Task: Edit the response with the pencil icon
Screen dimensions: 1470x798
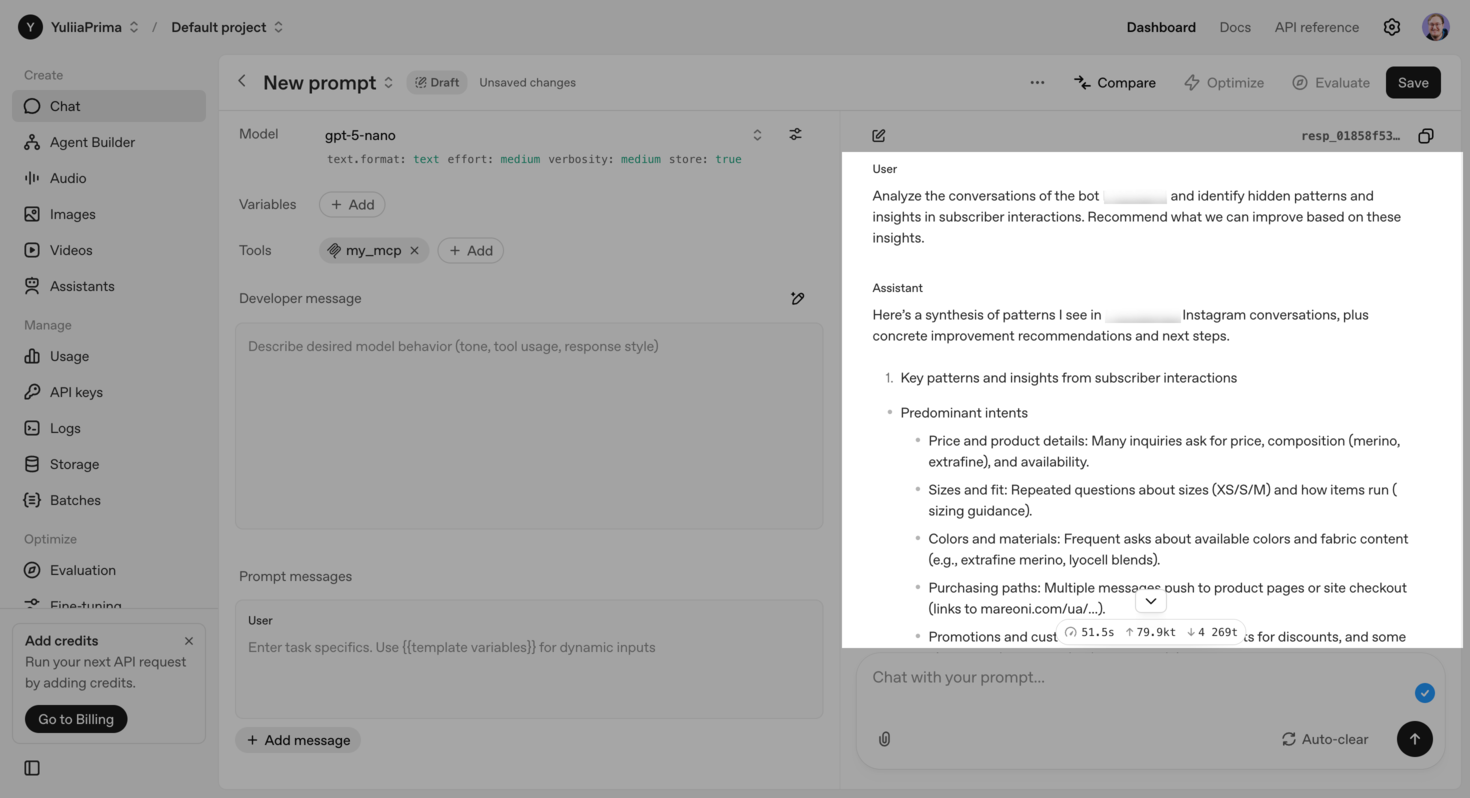Action: pos(878,134)
